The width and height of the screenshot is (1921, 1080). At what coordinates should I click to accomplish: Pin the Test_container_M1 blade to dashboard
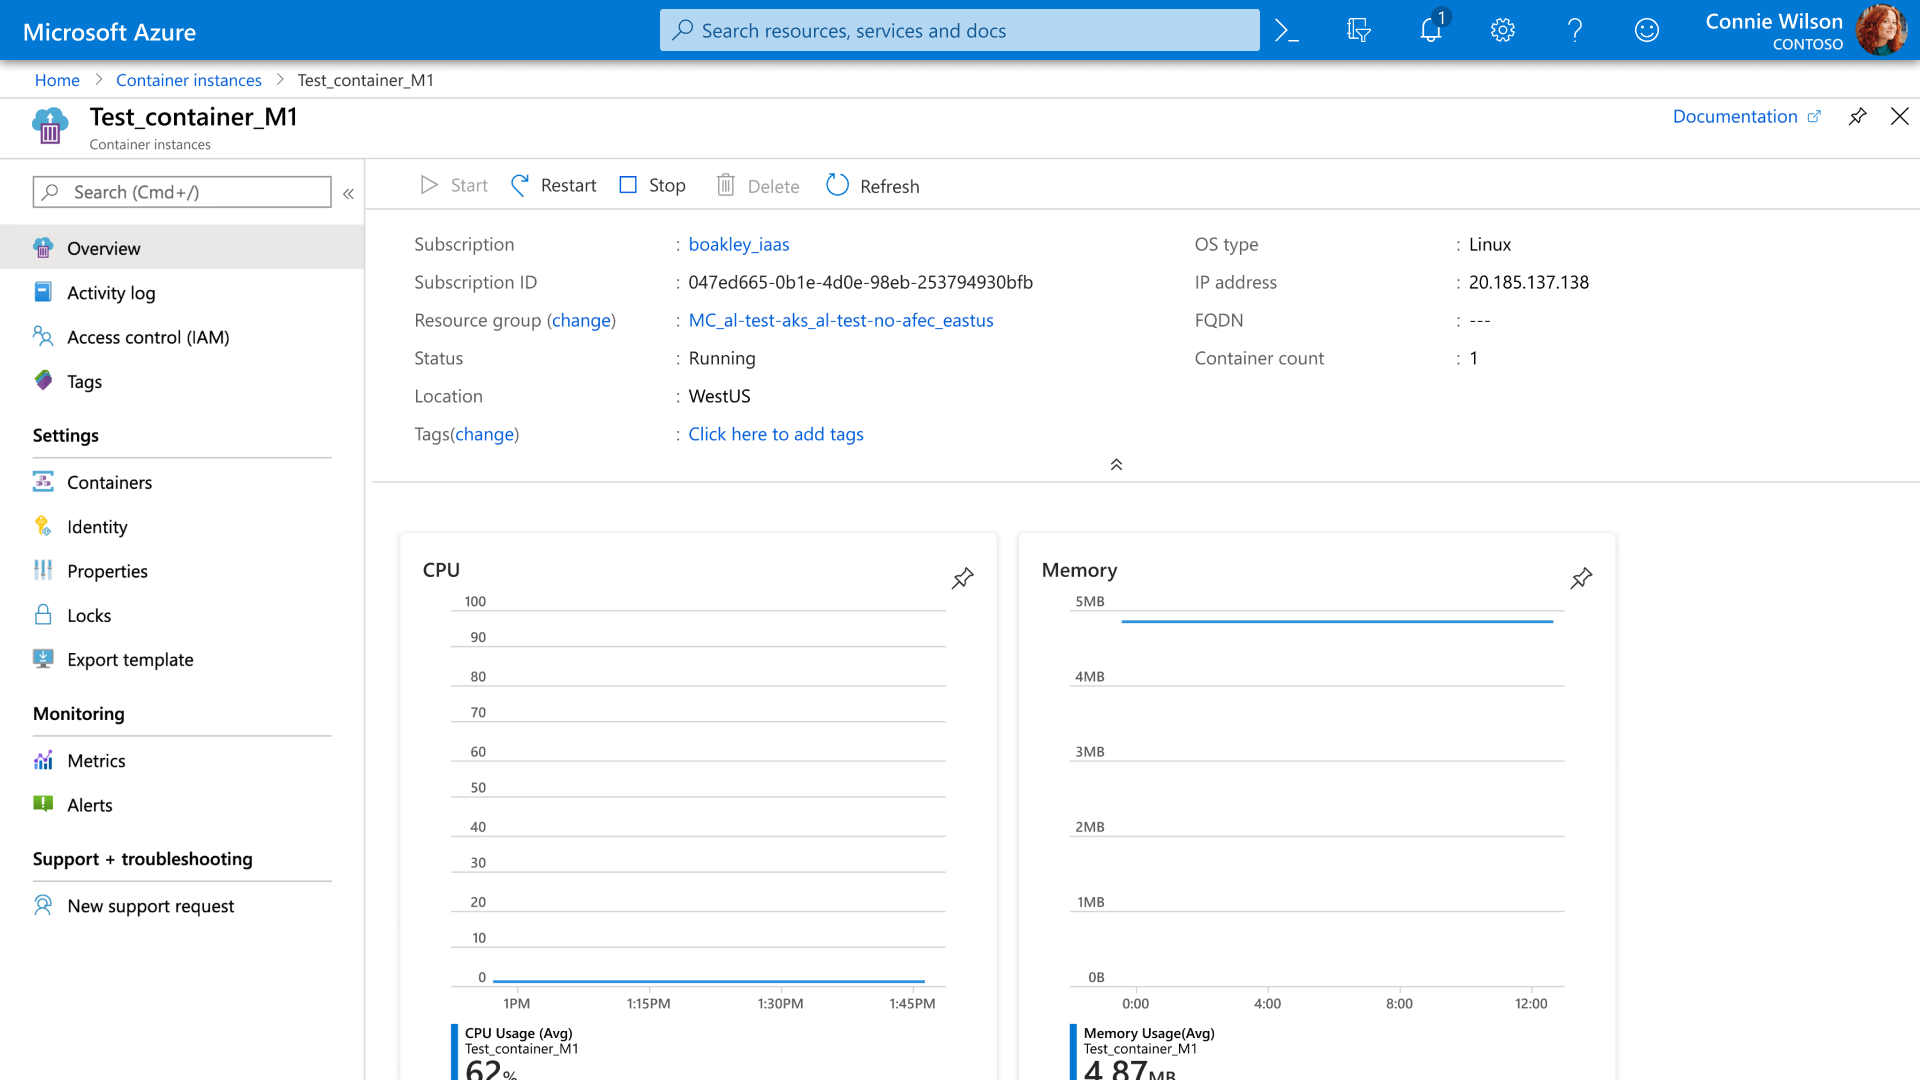point(1857,117)
